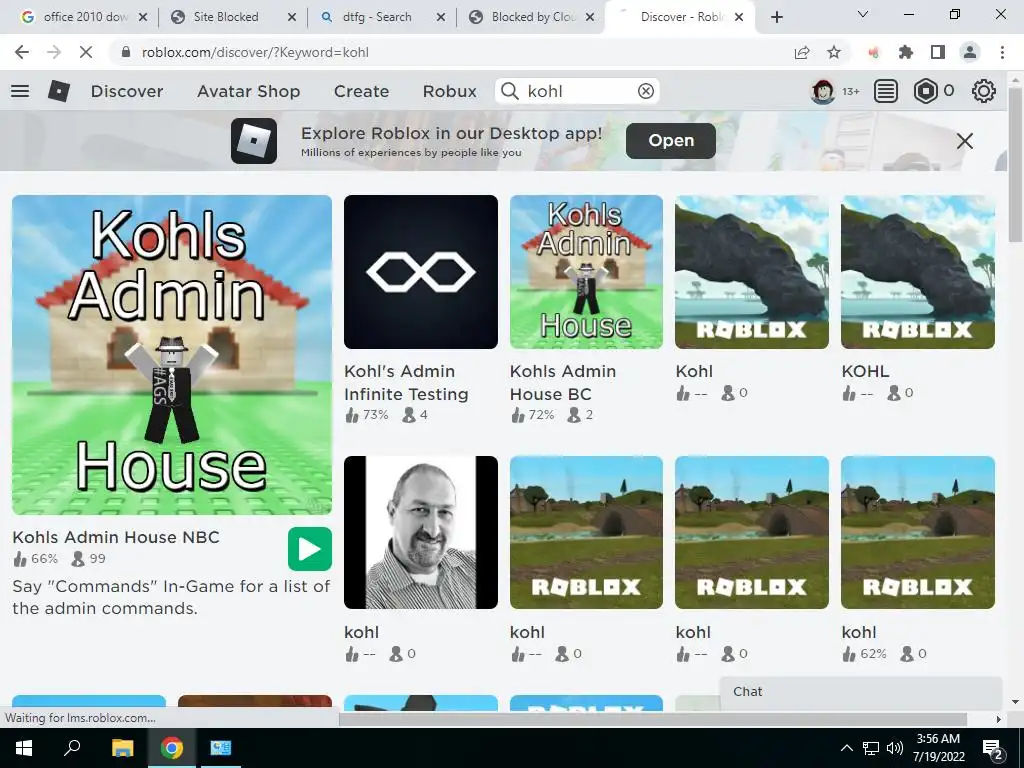Click the search magnifier icon
The height and width of the screenshot is (768, 1024).
(x=509, y=91)
